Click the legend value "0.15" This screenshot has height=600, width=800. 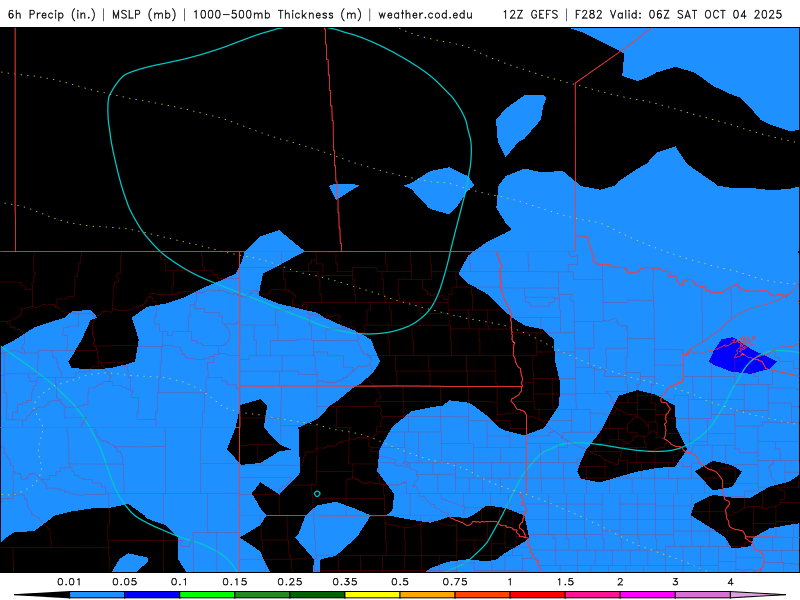click(235, 582)
